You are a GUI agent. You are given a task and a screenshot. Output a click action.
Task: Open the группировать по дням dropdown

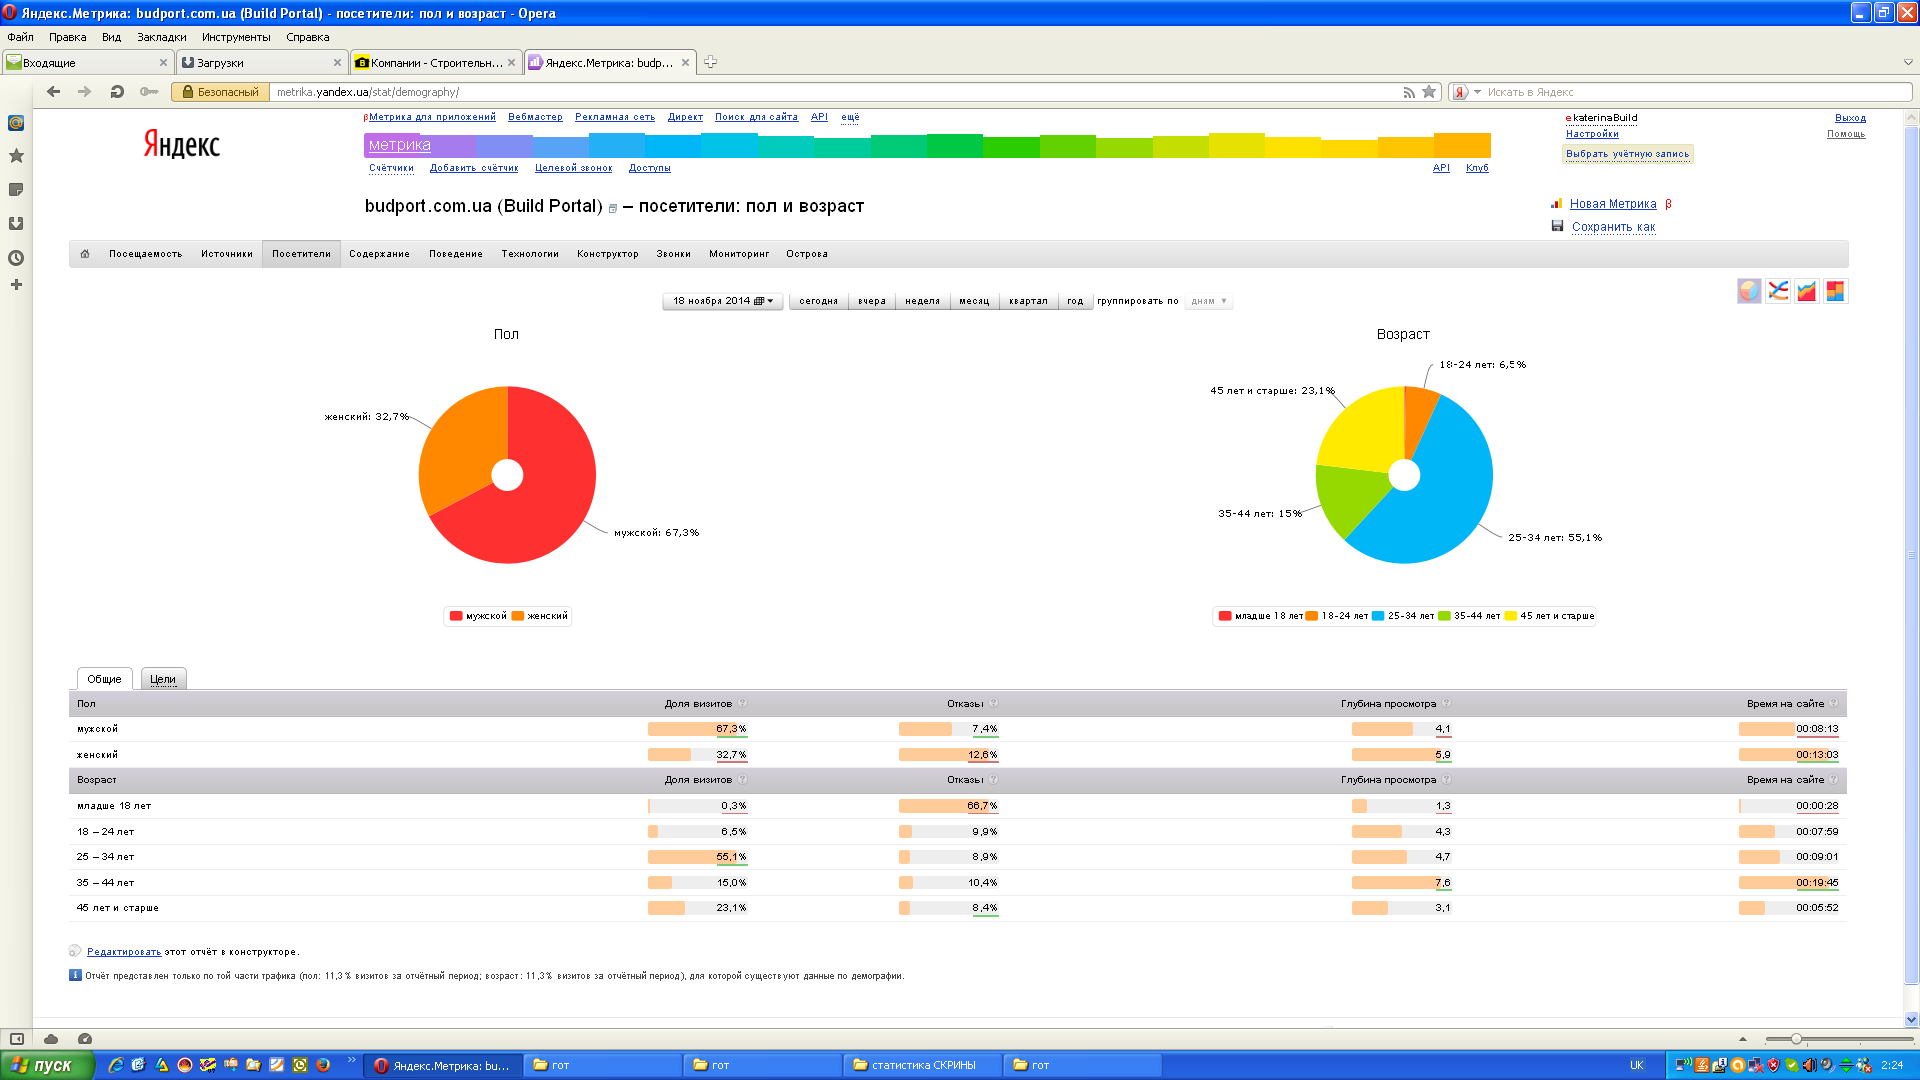coord(1209,301)
